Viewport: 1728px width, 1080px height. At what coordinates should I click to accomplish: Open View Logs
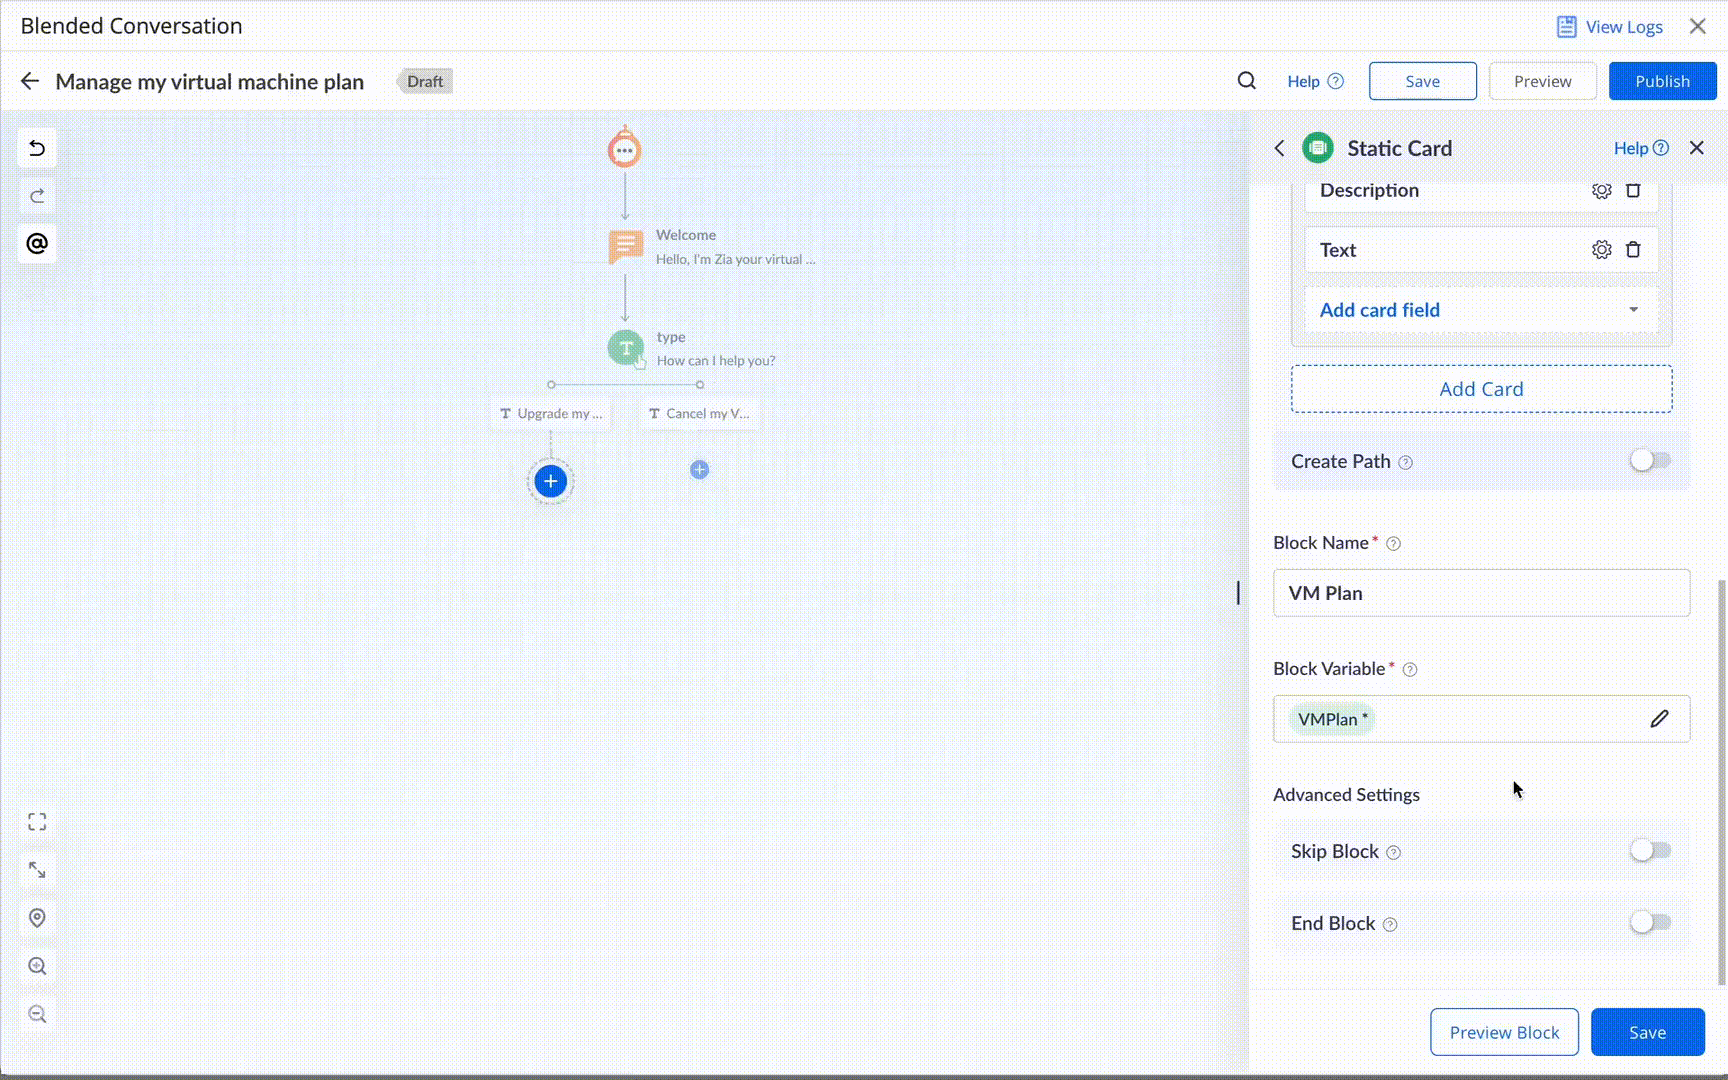point(1610,27)
